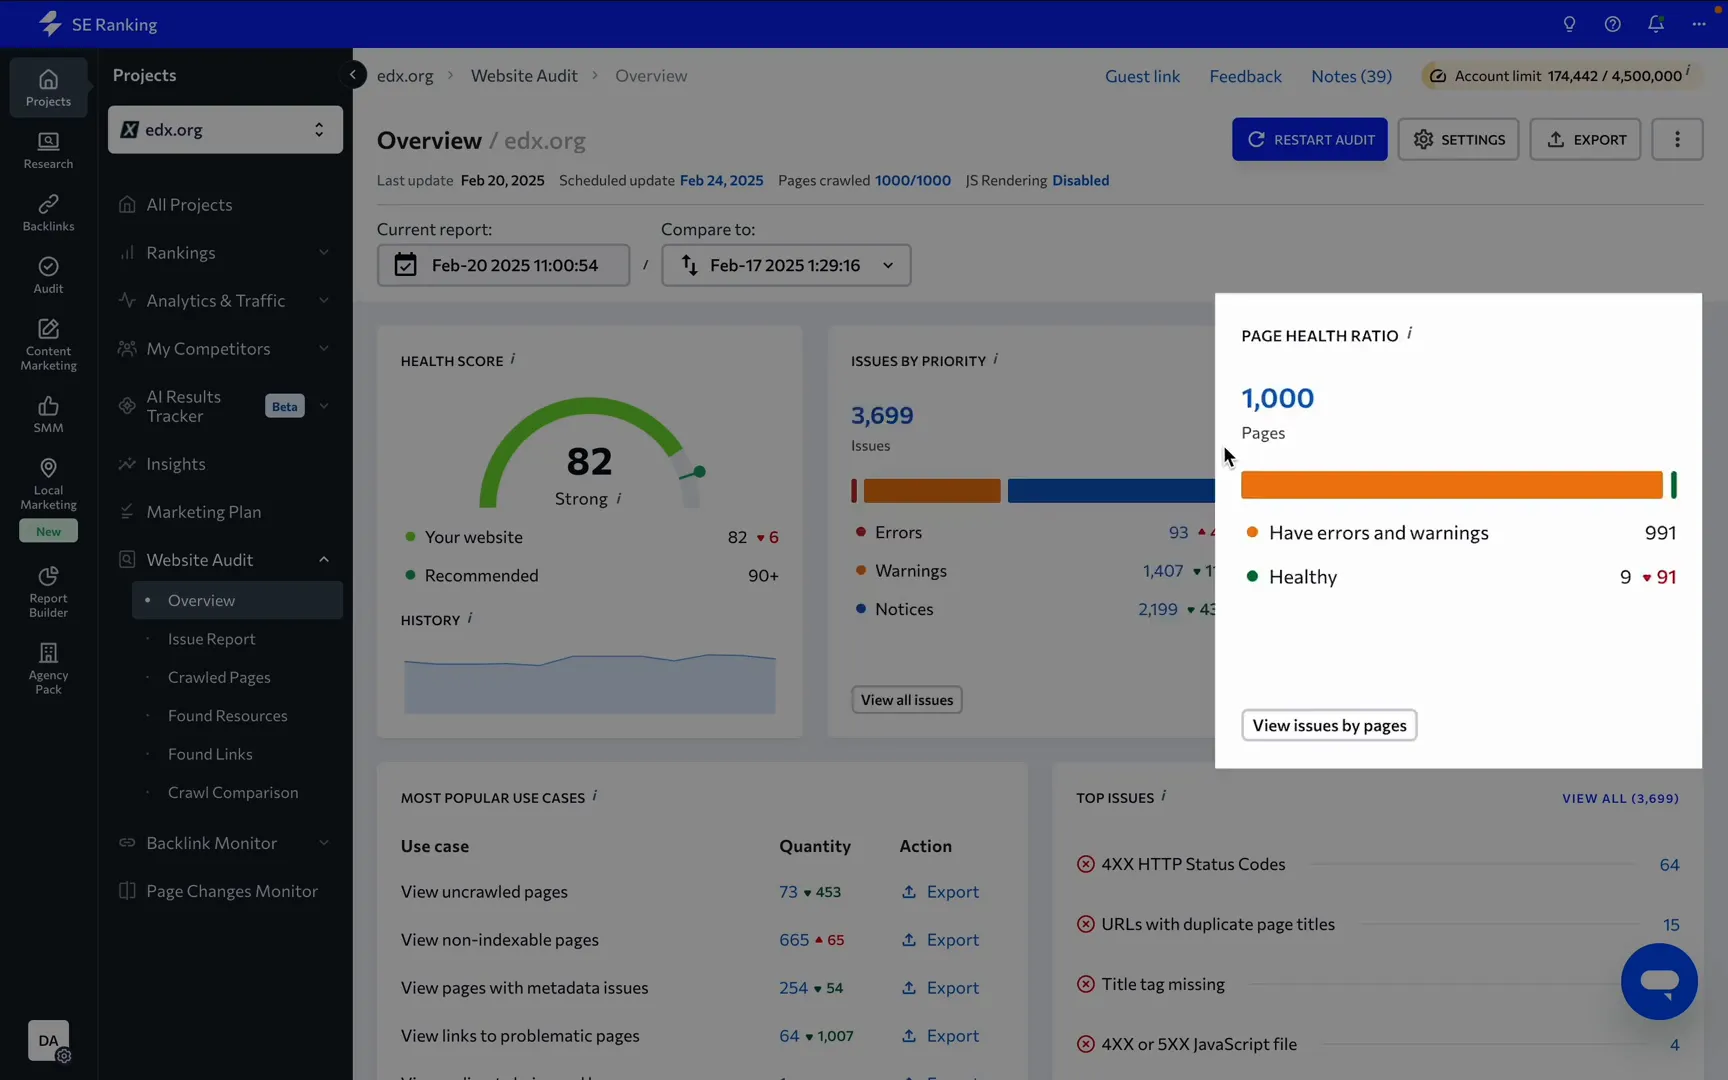Switch to the Issue Report page

click(x=211, y=638)
